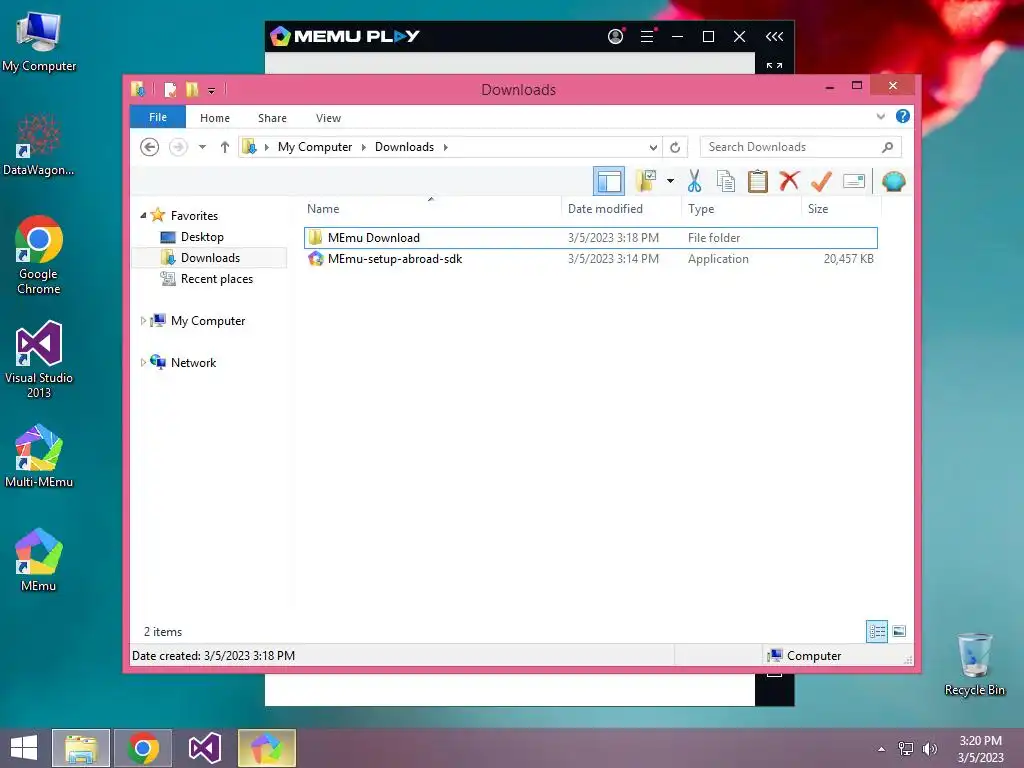Click the E-mail envelope toolbar icon
The width and height of the screenshot is (1024, 768).
(x=854, y=181)
